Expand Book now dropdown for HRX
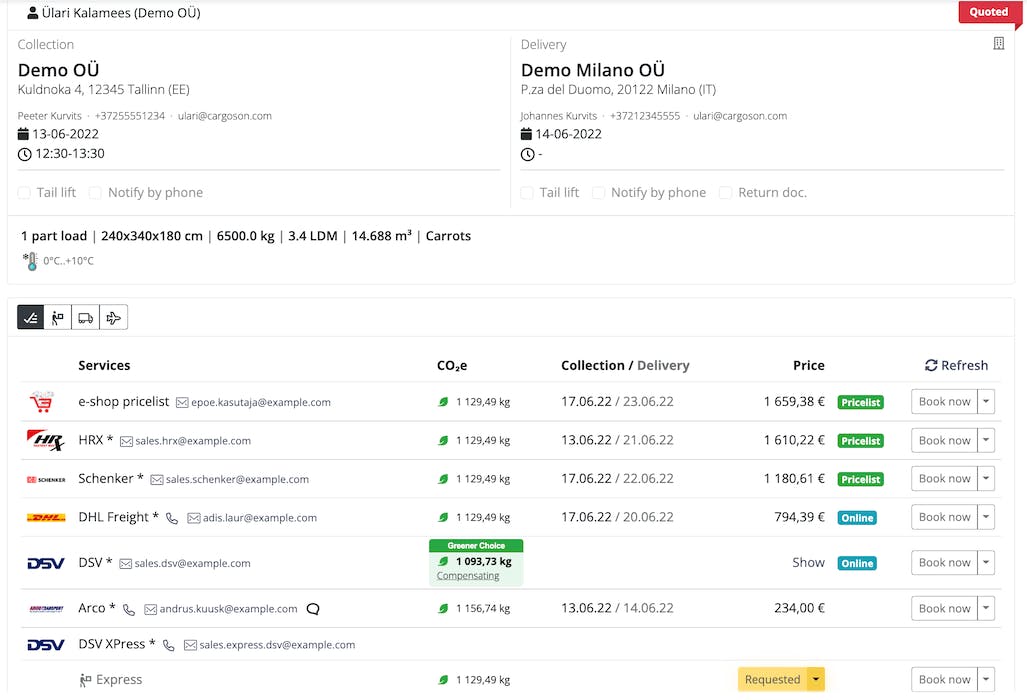Viewport: 1027px width, 700px height. 986,440
